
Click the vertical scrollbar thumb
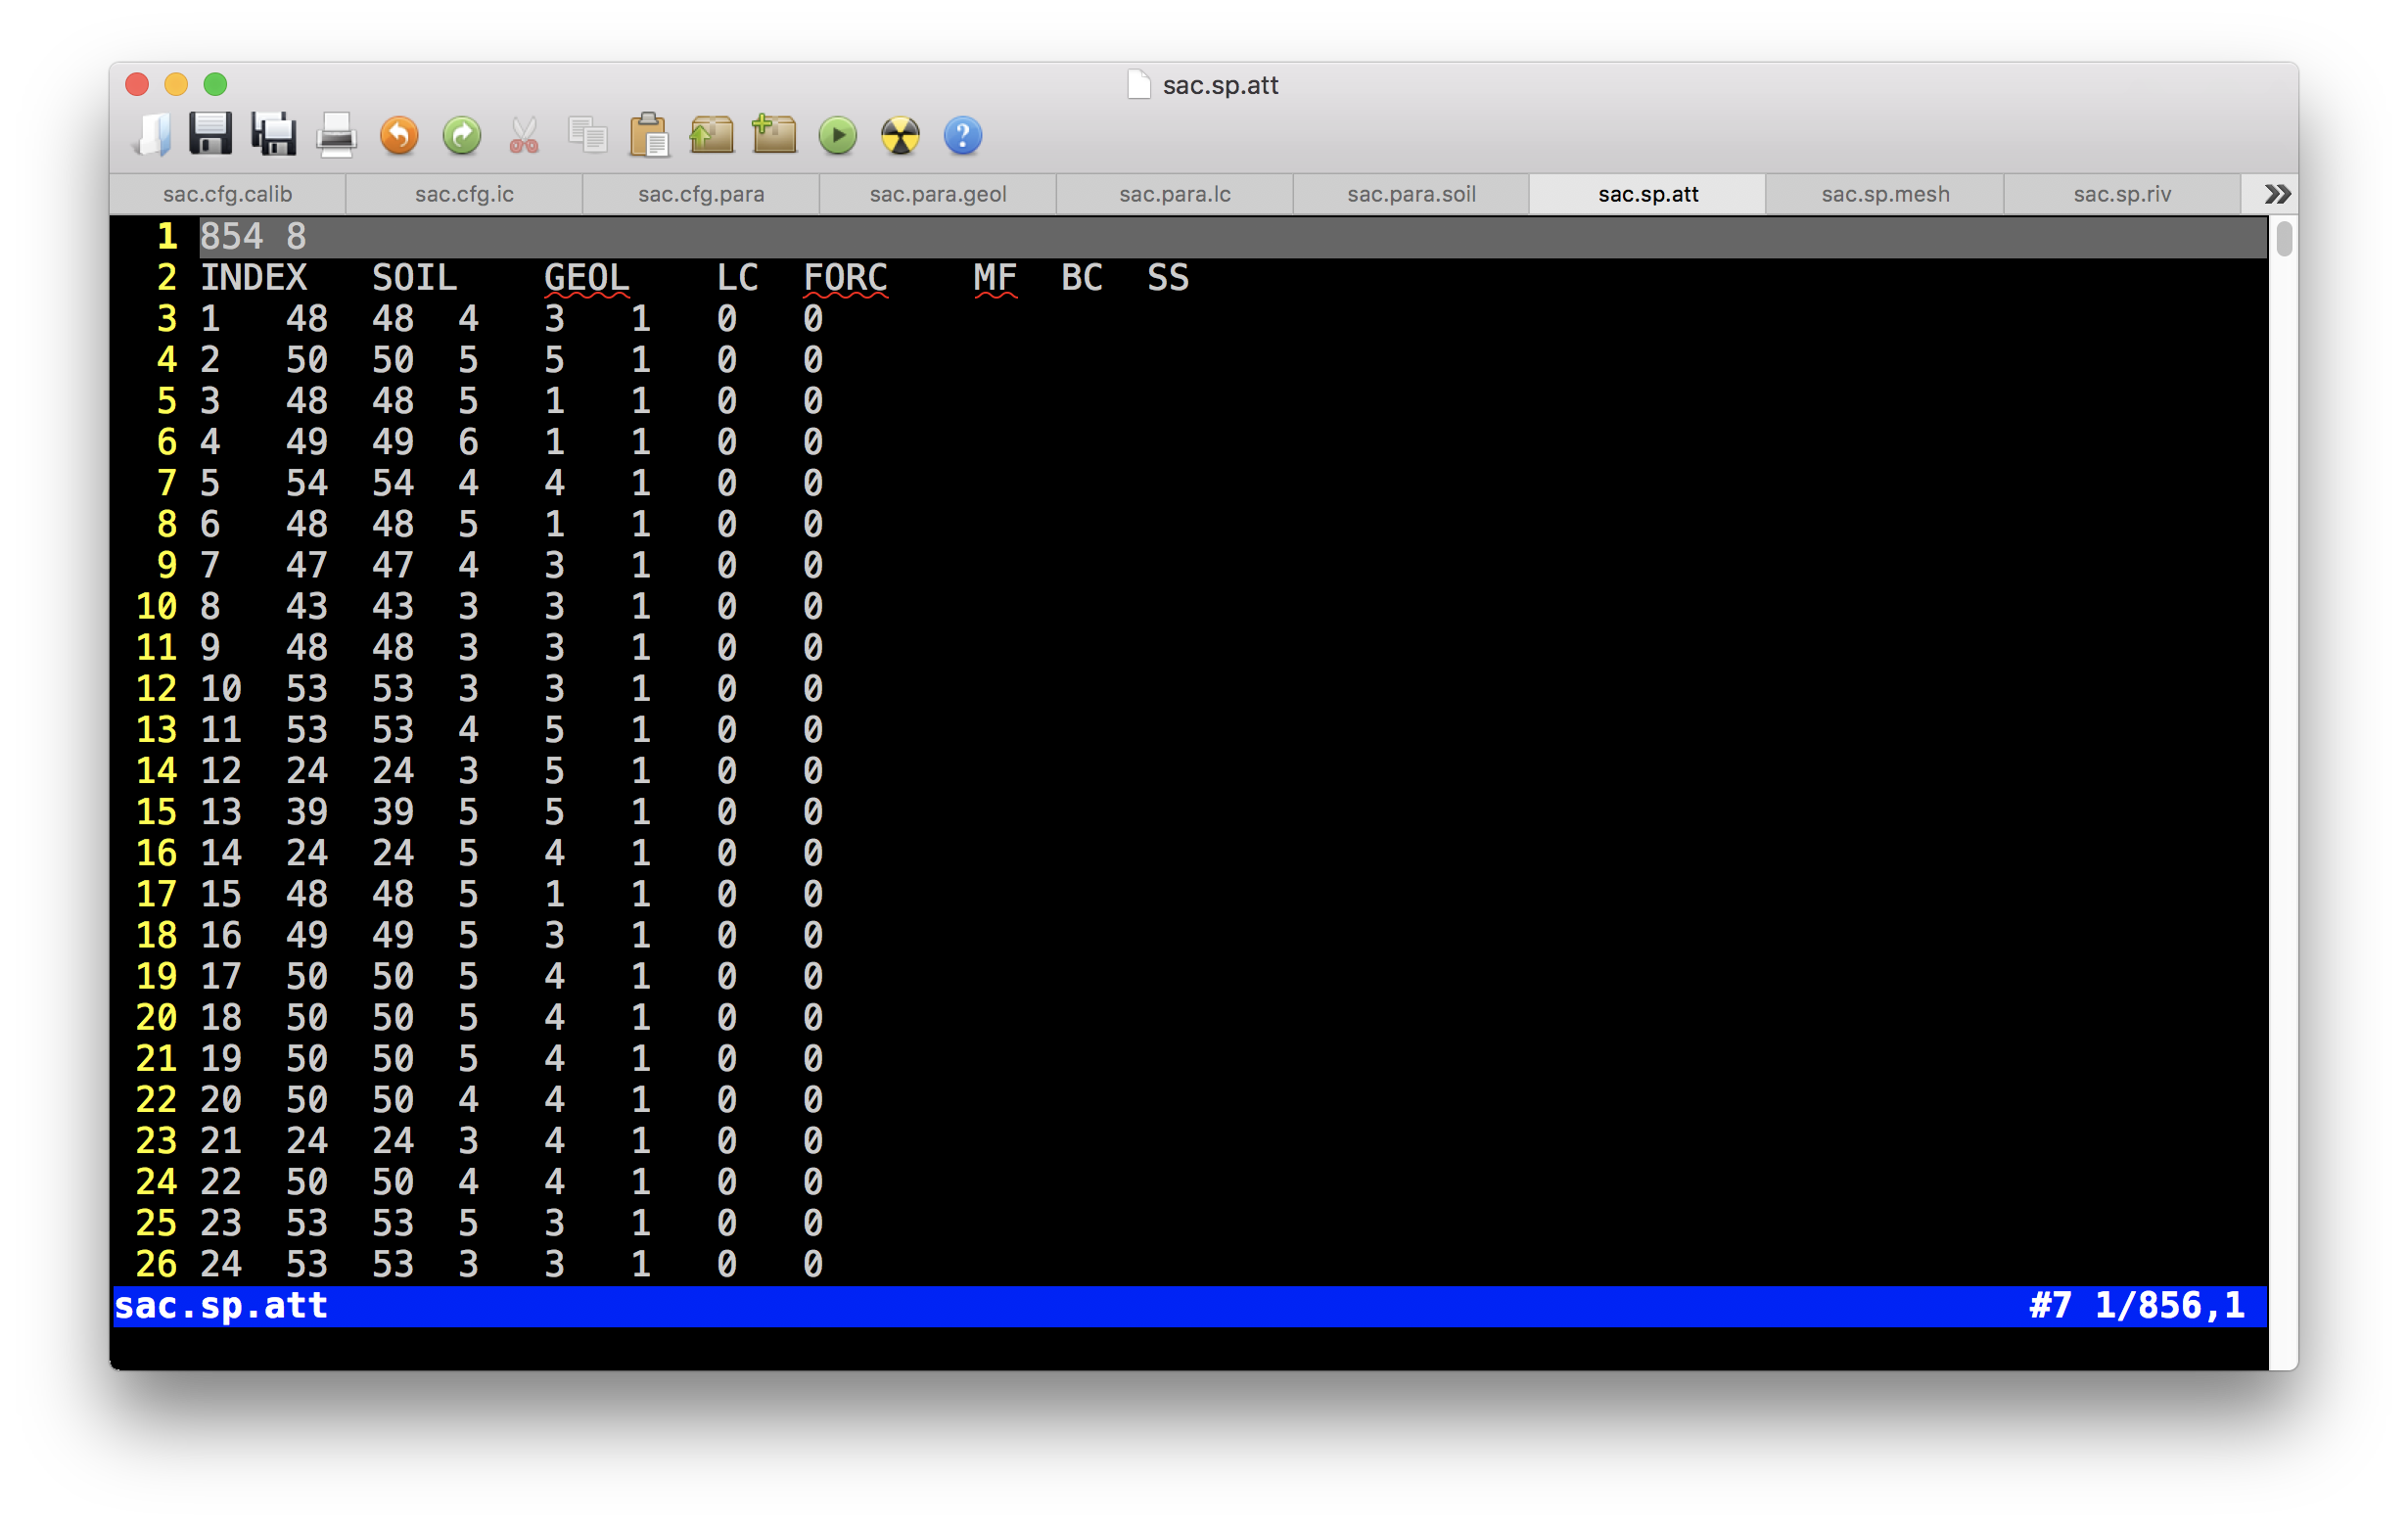[x=2283, y=240]
